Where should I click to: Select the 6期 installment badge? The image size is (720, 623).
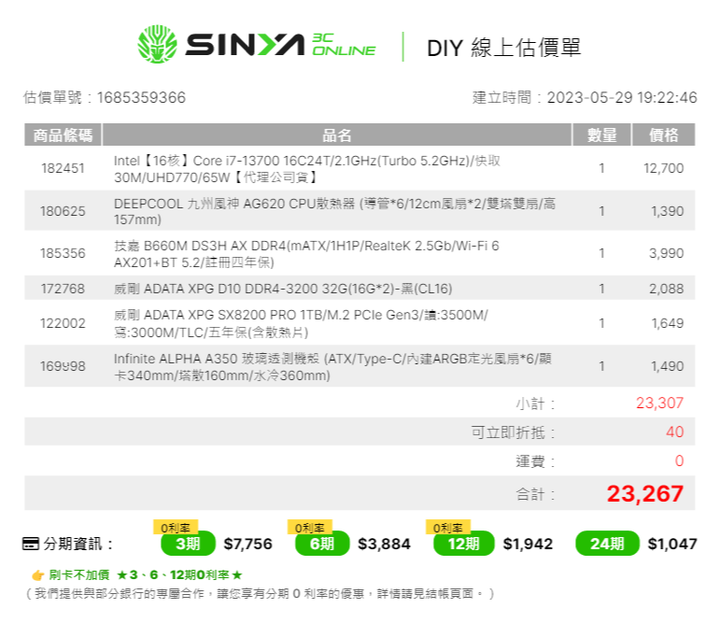(x=322, y=544)
